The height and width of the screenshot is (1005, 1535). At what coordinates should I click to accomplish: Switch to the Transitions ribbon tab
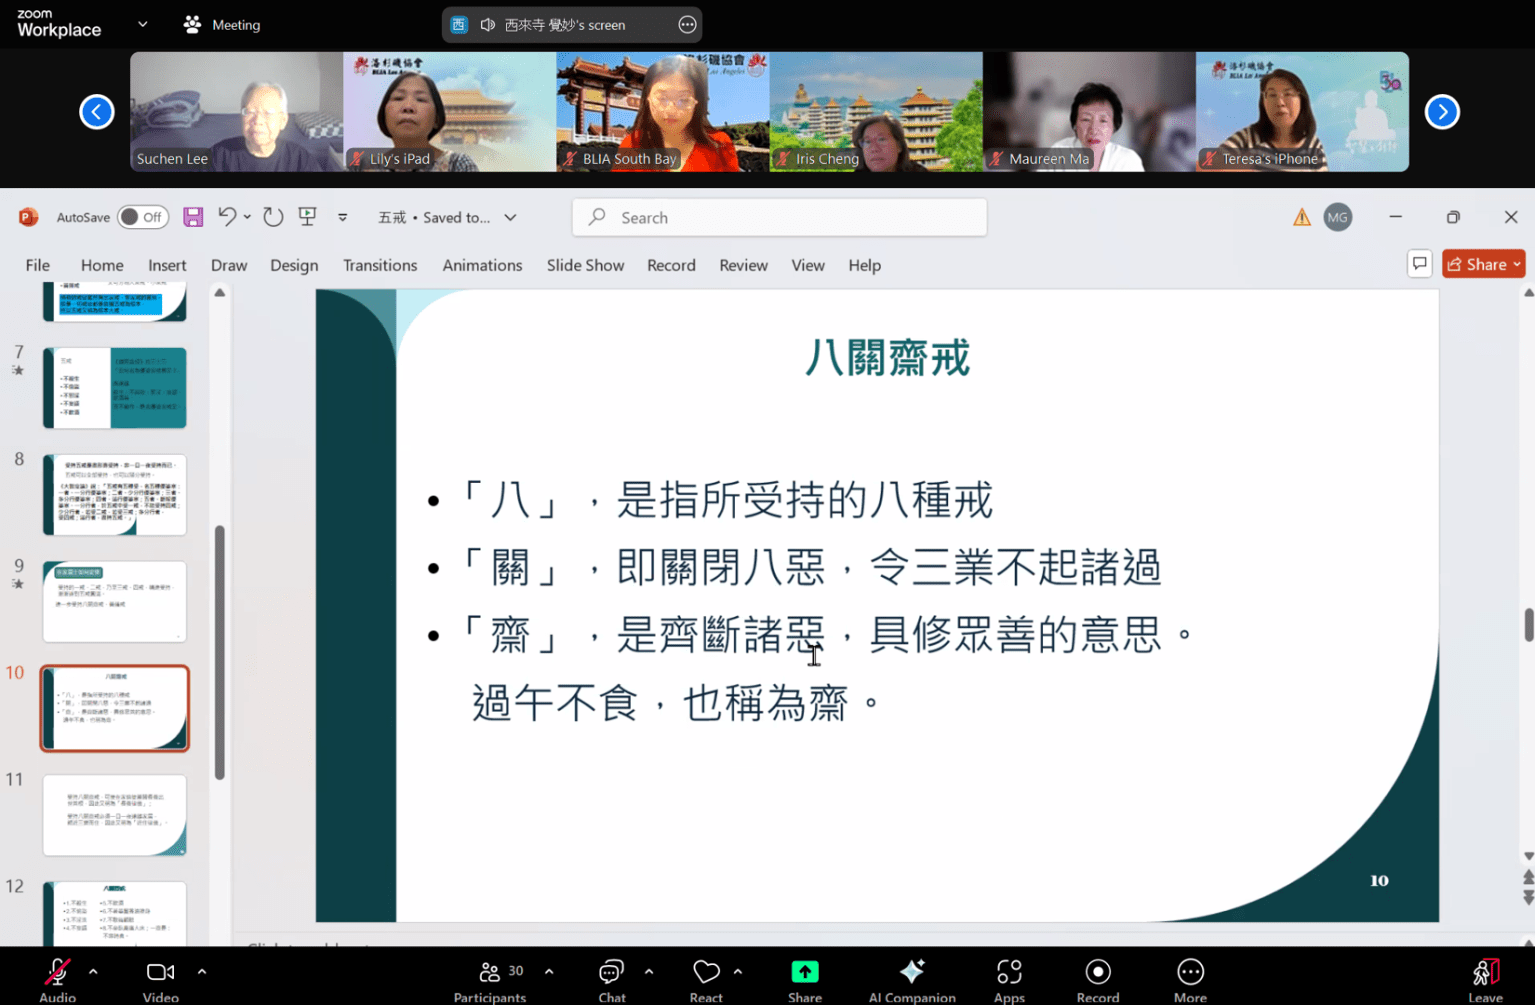tap(380, 265)
